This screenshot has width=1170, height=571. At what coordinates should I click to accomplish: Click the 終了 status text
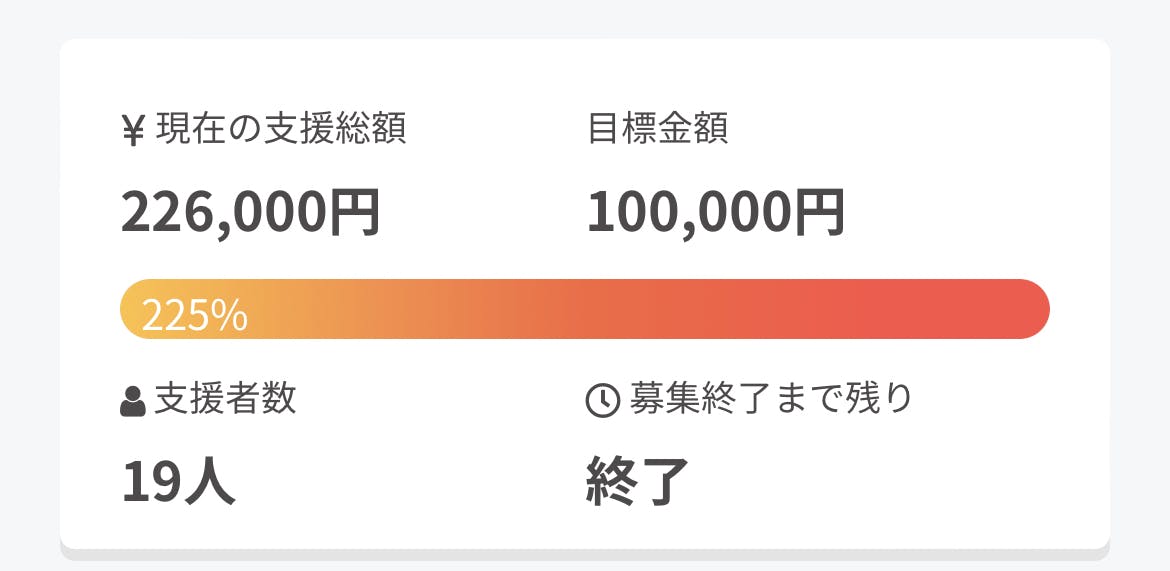click(x=638, y=482)
